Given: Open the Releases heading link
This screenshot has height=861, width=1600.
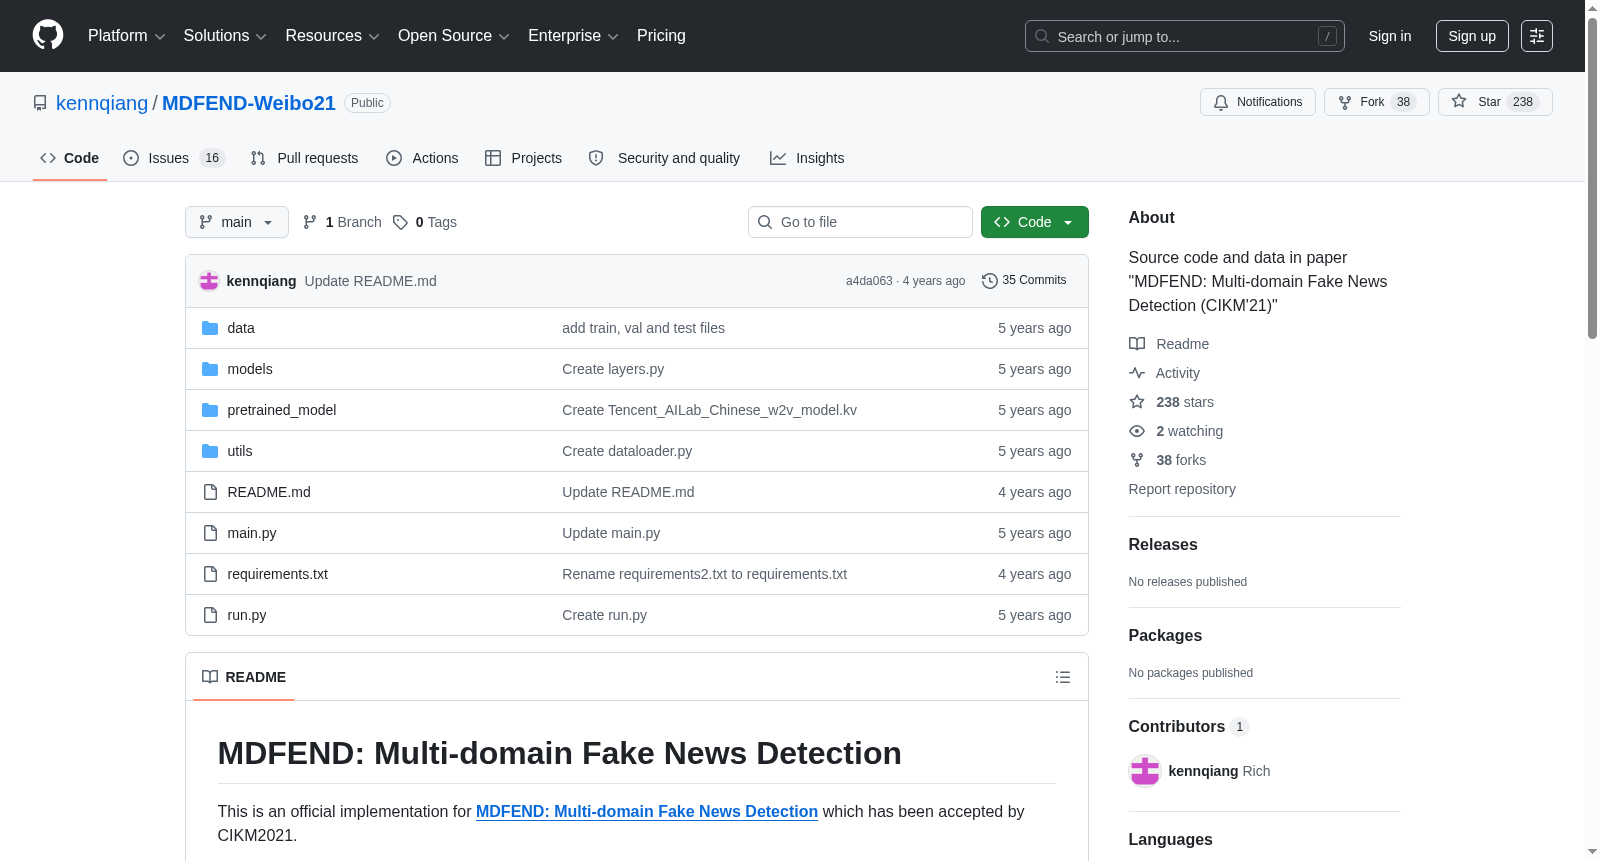Looking at the screenshot, I should coord(1163,545).
